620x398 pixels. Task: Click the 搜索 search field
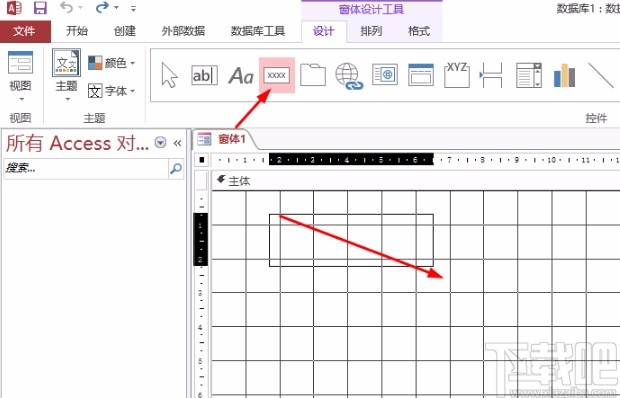coord(86,169)
